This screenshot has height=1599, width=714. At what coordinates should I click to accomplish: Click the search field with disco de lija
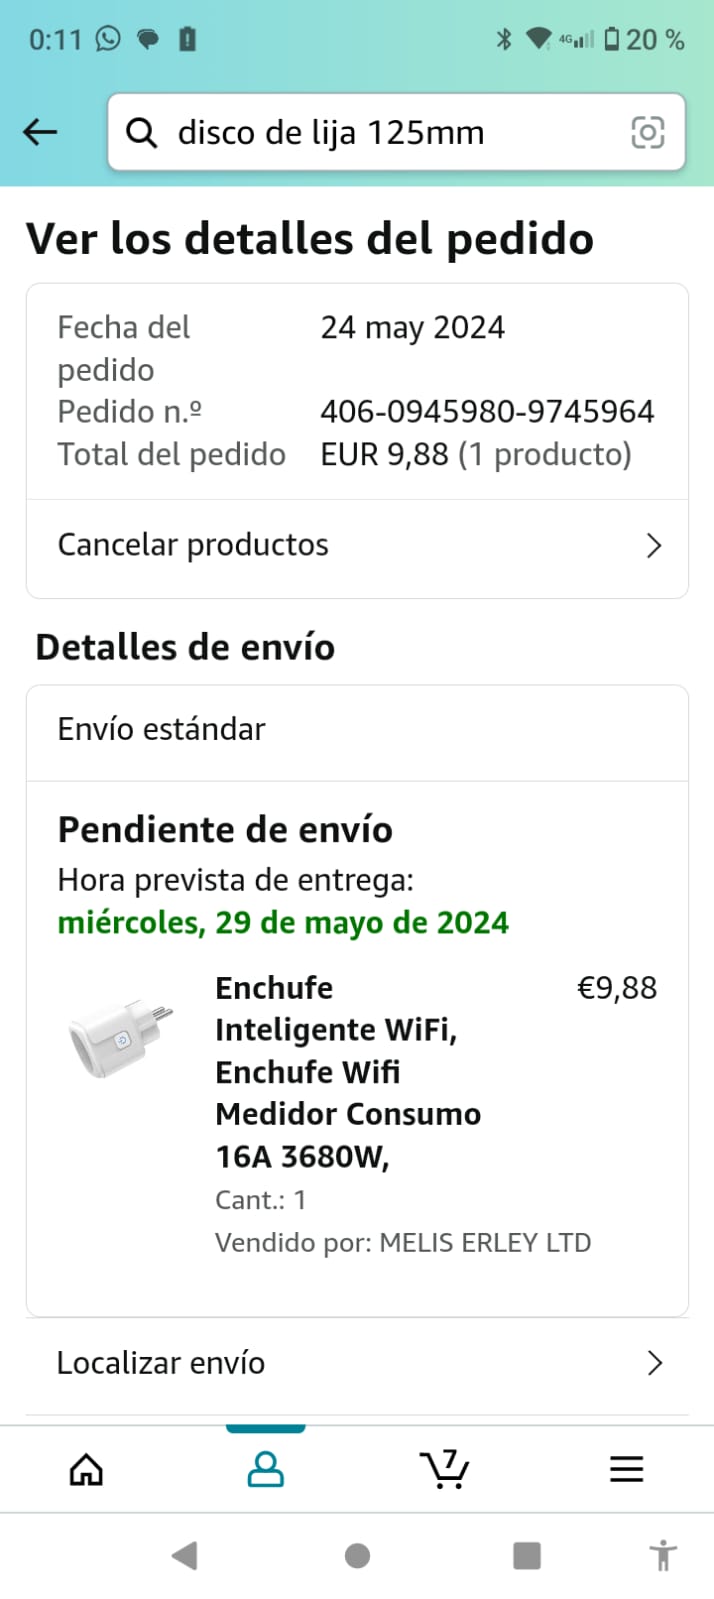coord(397,132)
